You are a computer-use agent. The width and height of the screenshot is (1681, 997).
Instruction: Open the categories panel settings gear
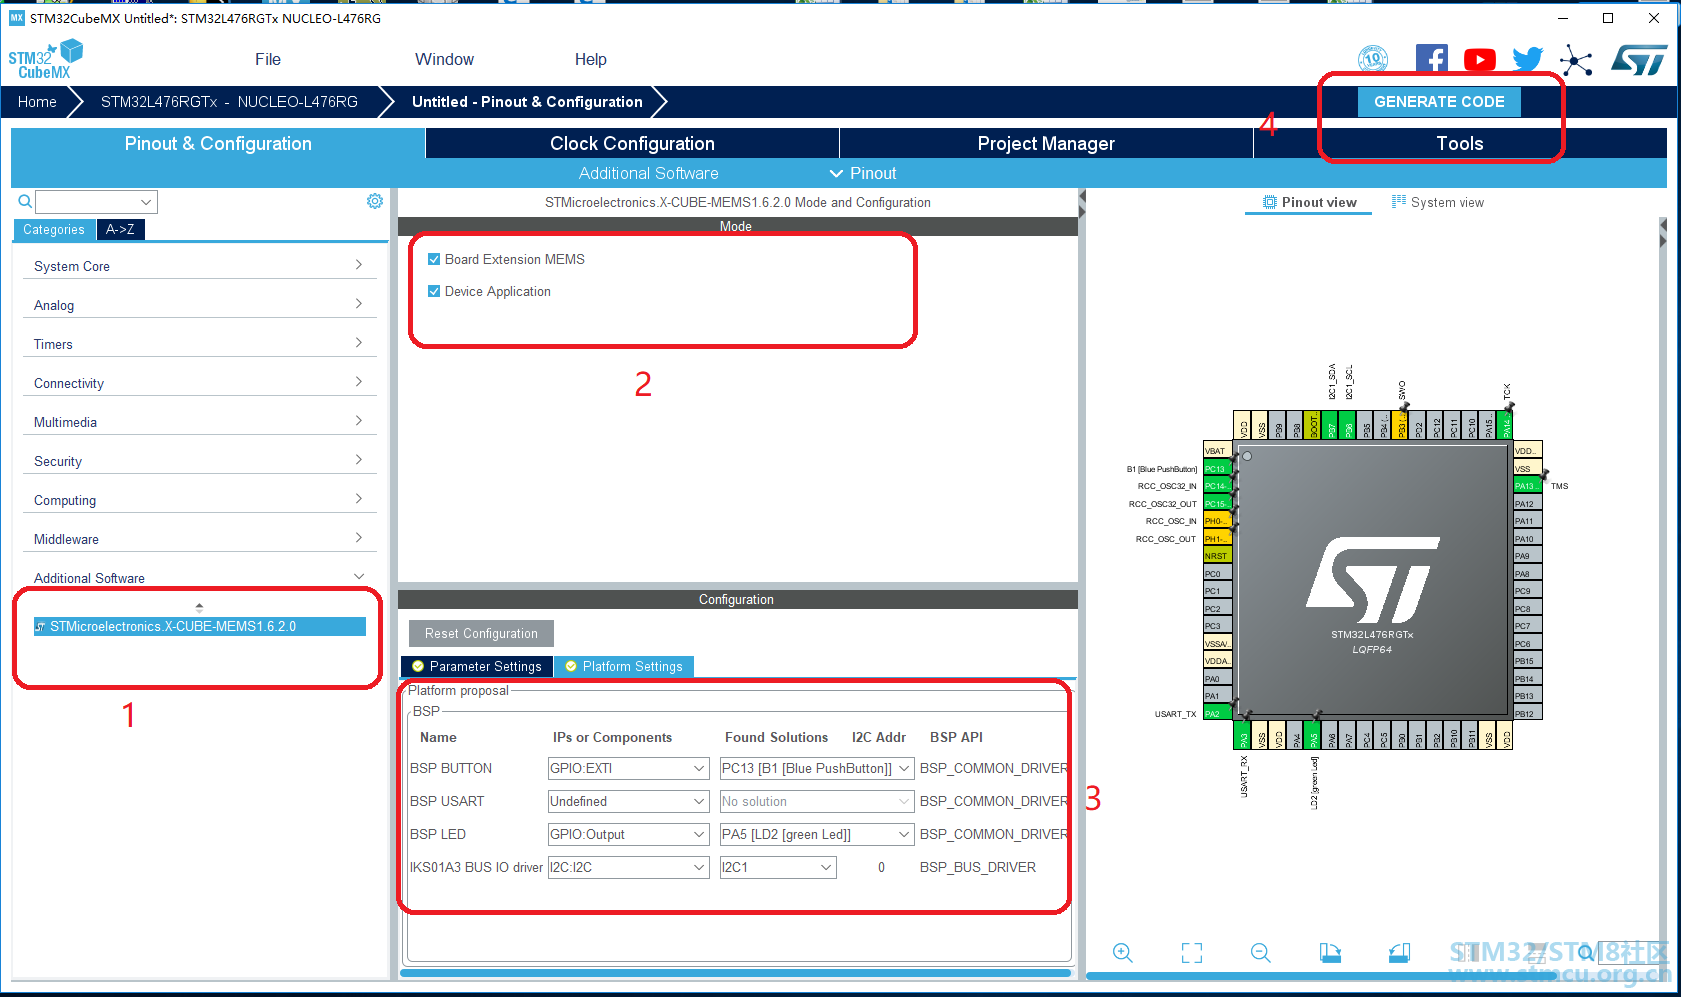(375, 201)
